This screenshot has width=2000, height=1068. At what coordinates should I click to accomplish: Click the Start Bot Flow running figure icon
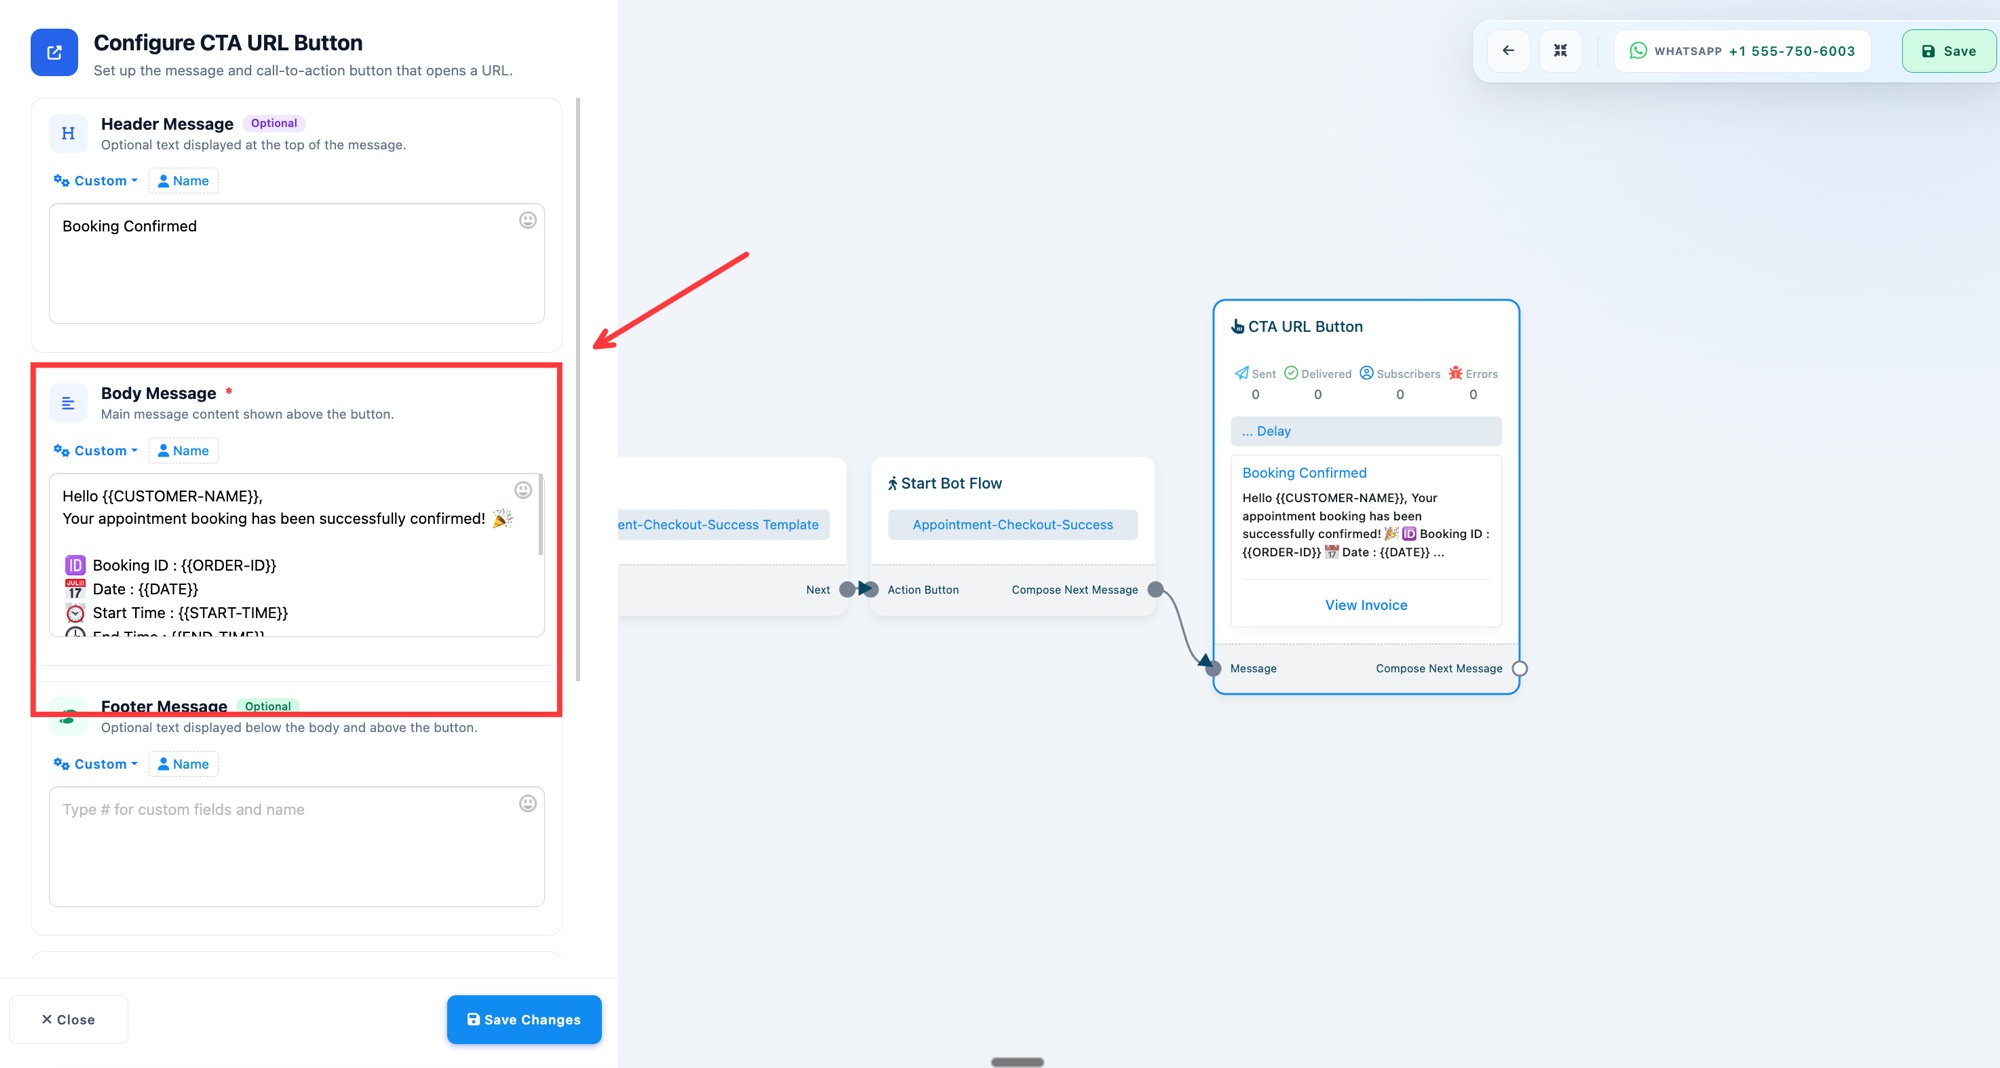(x=892, y=484)
